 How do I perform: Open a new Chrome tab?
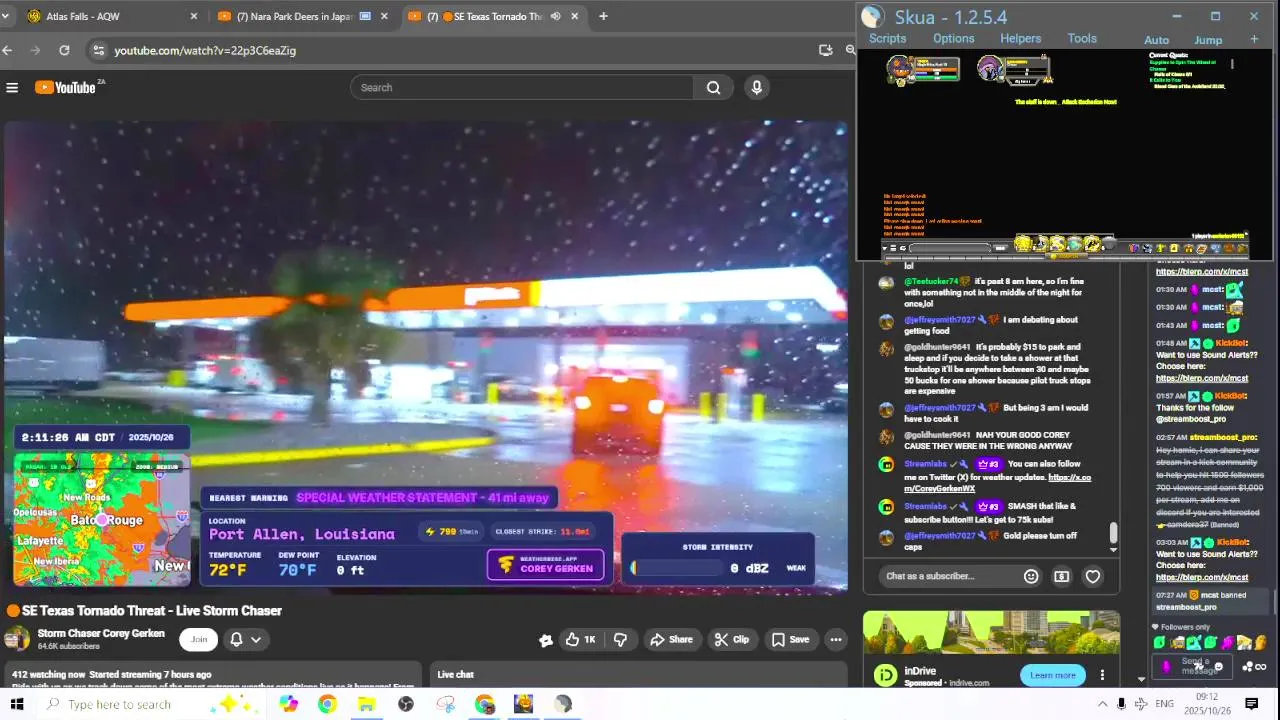tap(603, 16)
